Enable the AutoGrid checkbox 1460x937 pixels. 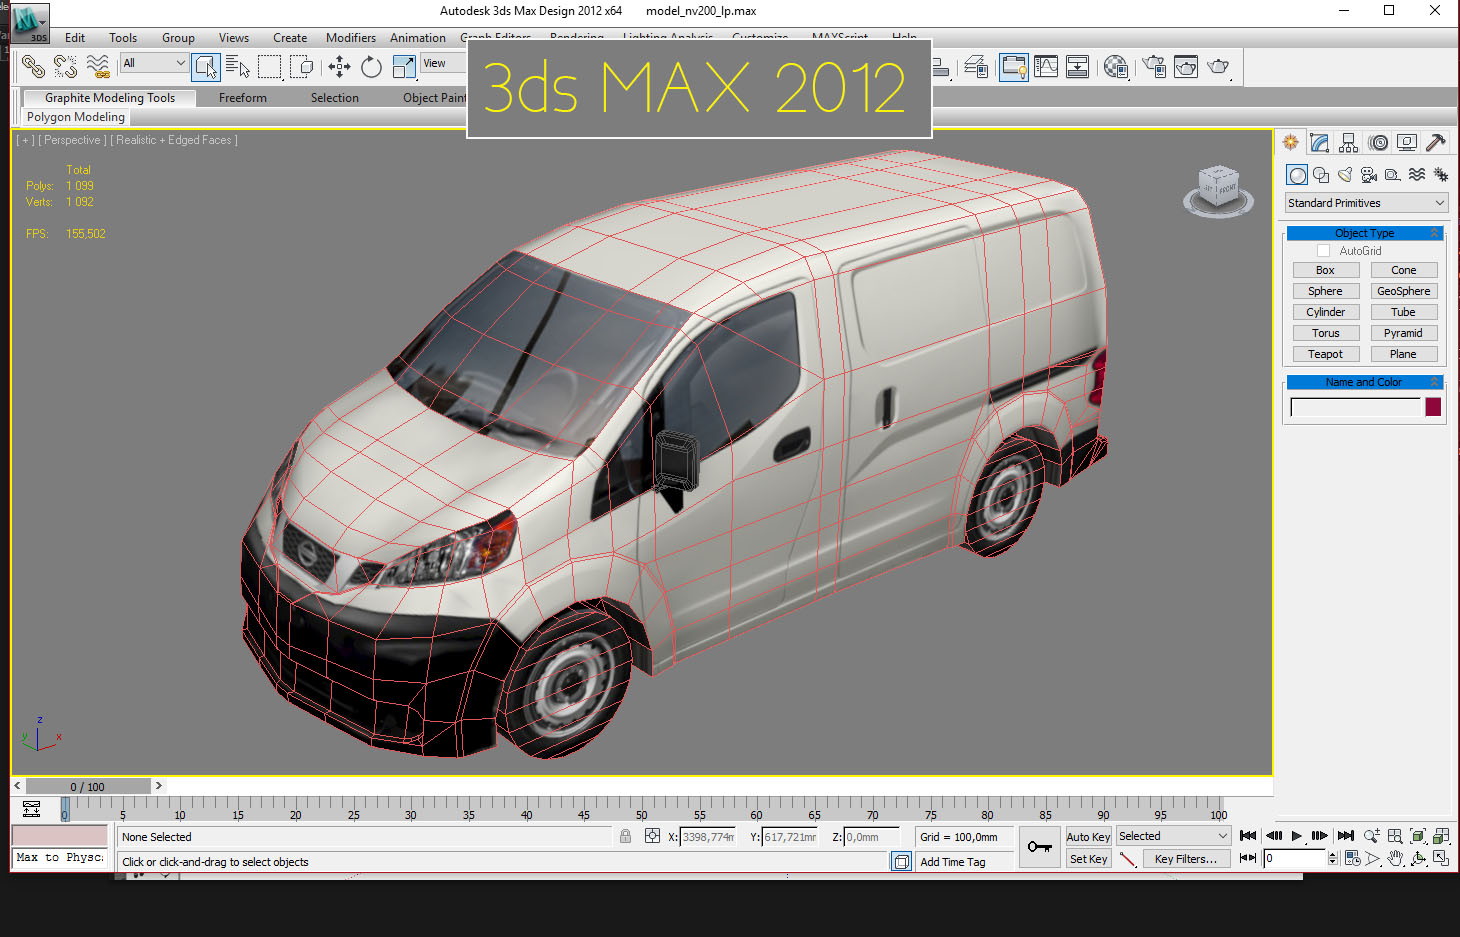[1324, 251]
